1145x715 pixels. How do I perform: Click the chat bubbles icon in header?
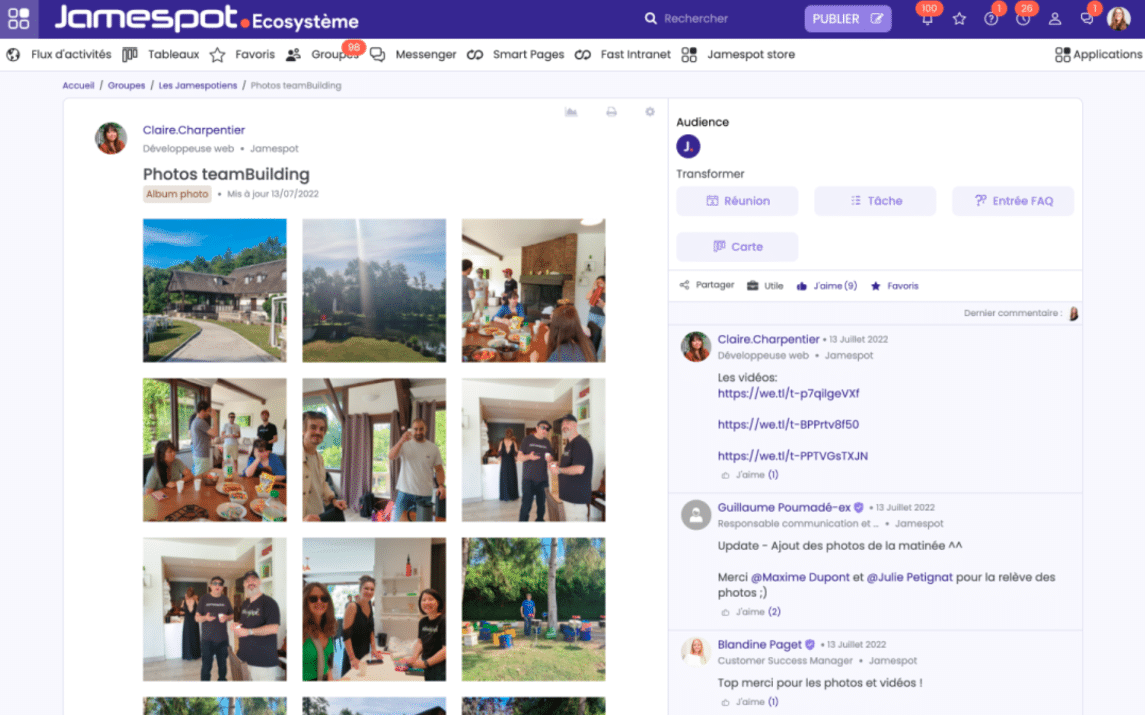1087,19
